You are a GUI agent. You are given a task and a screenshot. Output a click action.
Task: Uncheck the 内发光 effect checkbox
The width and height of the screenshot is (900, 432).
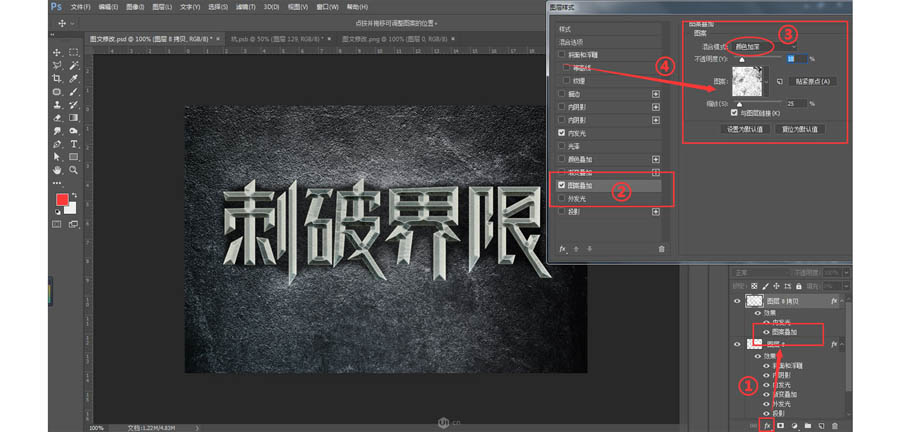pyautogui.click(x=561, y=133)
